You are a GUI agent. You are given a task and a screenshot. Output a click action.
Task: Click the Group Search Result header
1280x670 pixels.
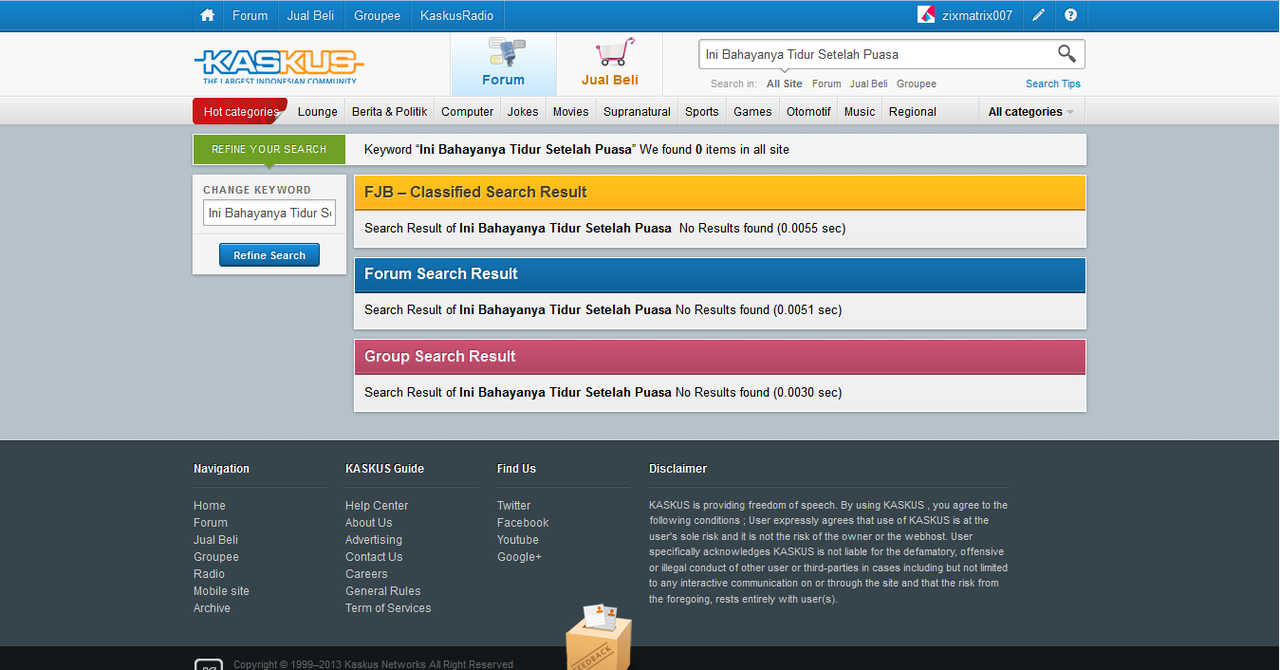720,356
